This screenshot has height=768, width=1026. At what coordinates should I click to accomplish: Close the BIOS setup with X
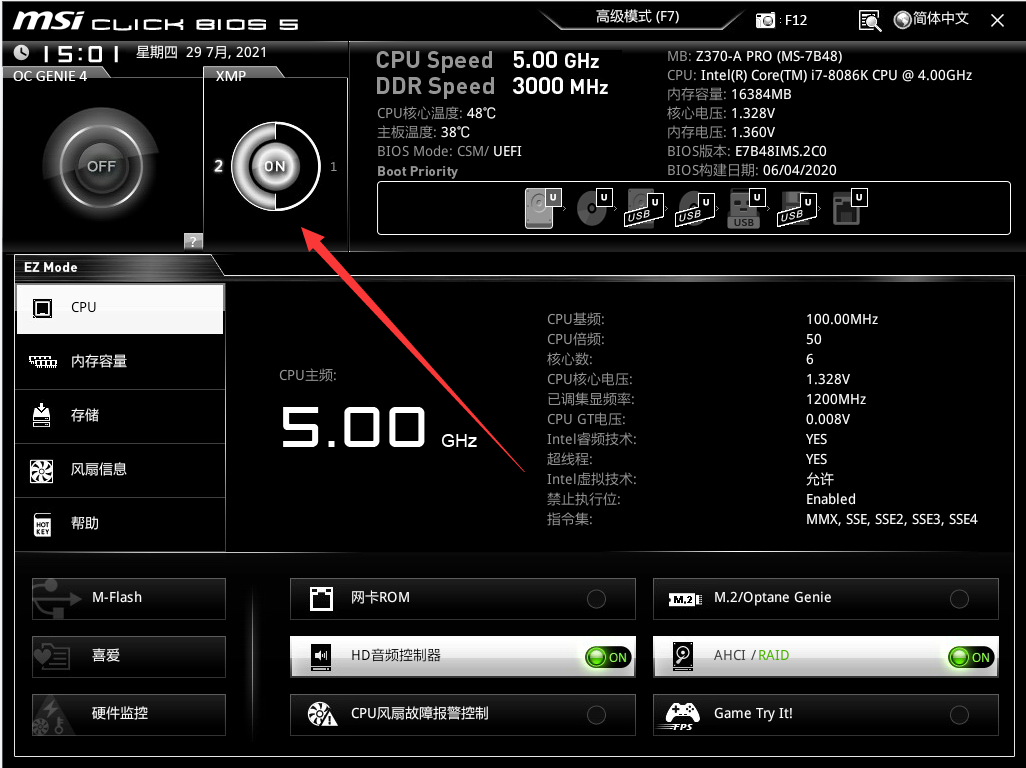(997, 20)
